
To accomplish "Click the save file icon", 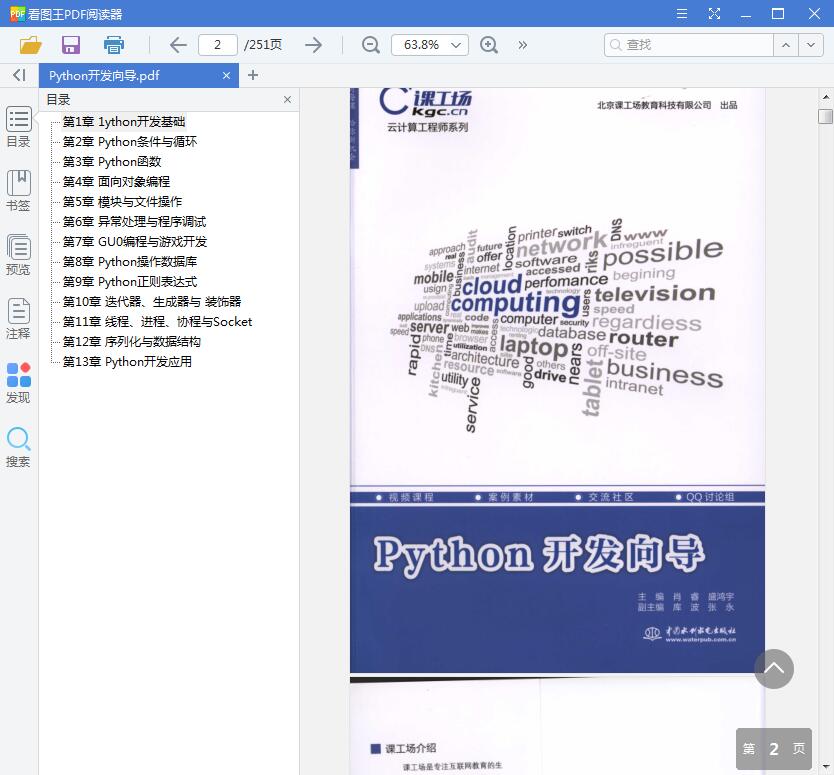I will (x=70, y=45).
